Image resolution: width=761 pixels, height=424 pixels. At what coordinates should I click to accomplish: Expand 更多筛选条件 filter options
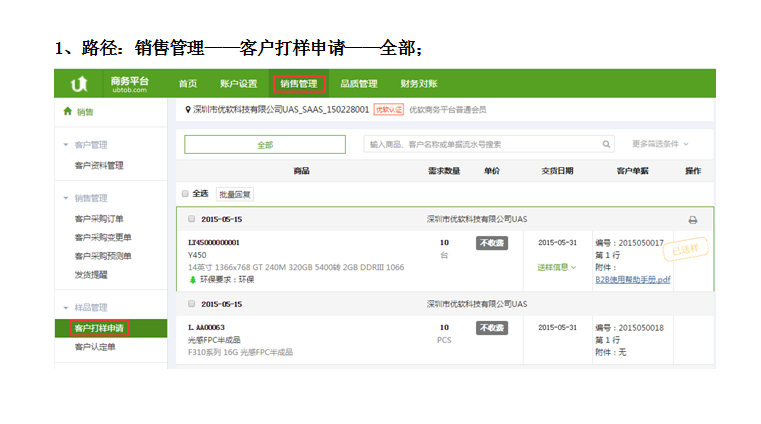(x=660, y=144)
